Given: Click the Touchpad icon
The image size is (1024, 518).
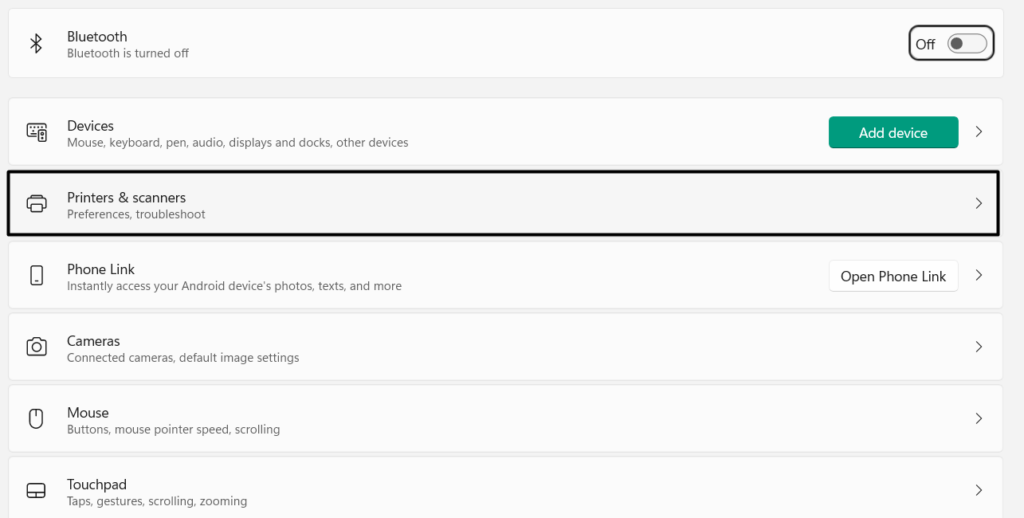Looking at the screenshot, I should click(x=37, y=491).
